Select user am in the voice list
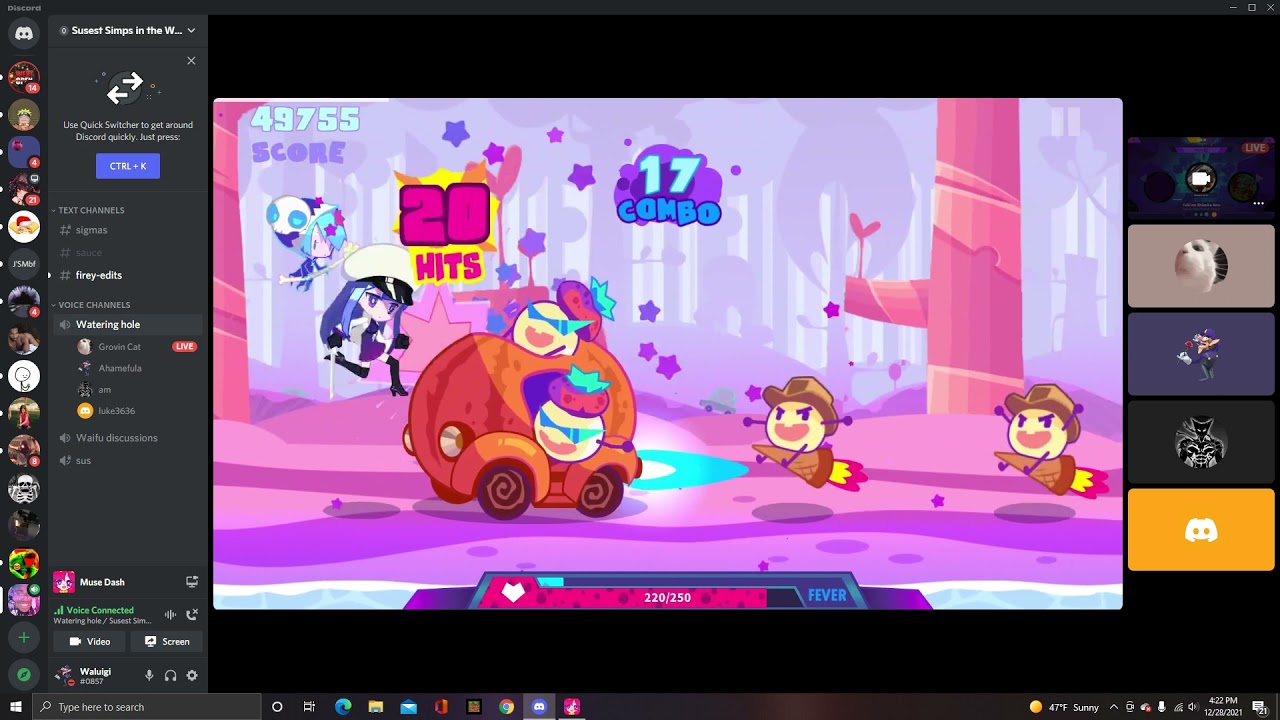The height and width of the screenshot is (720, 1280). [x=104, y=390]
